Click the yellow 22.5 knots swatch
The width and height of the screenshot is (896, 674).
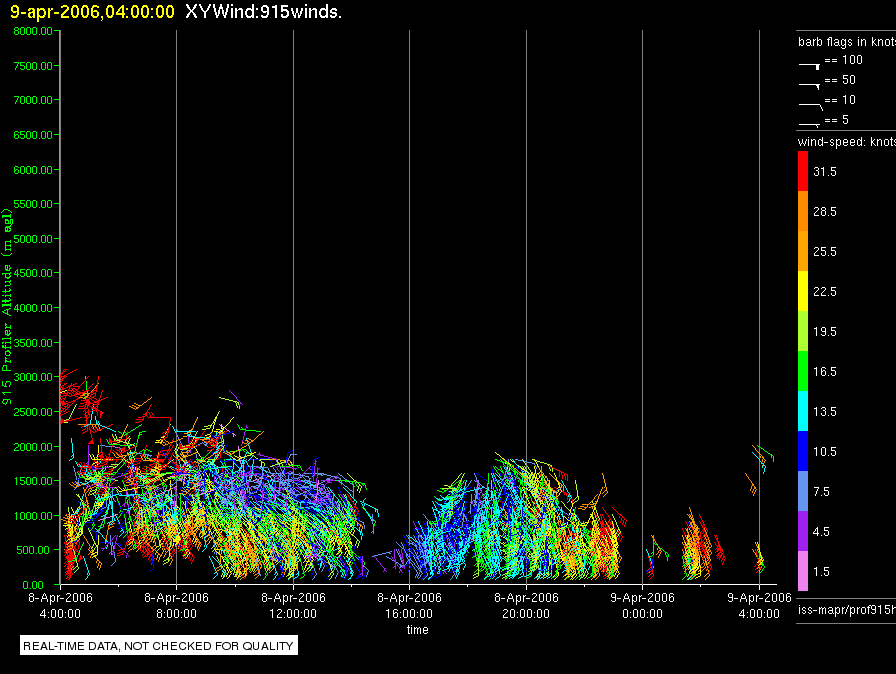click(803, 291)
